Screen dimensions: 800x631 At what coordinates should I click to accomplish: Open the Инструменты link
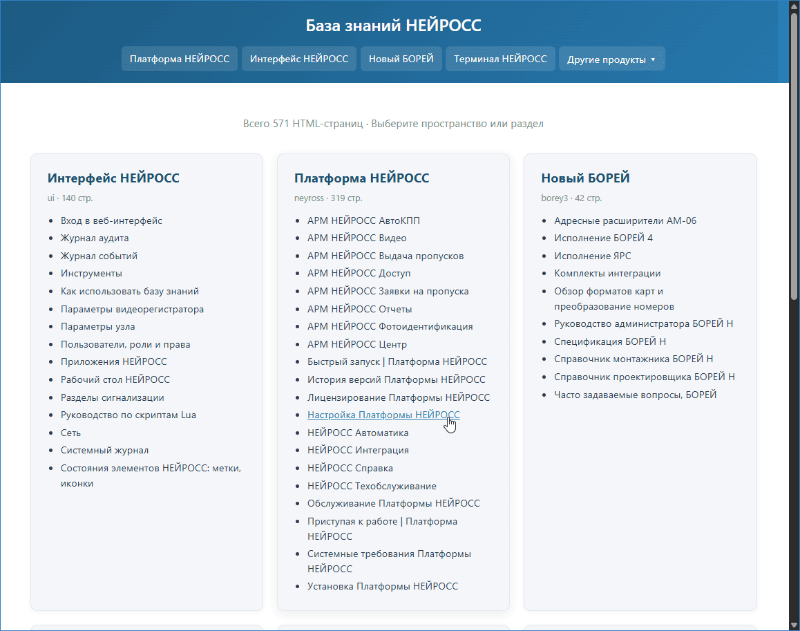(x=91, y=273)
